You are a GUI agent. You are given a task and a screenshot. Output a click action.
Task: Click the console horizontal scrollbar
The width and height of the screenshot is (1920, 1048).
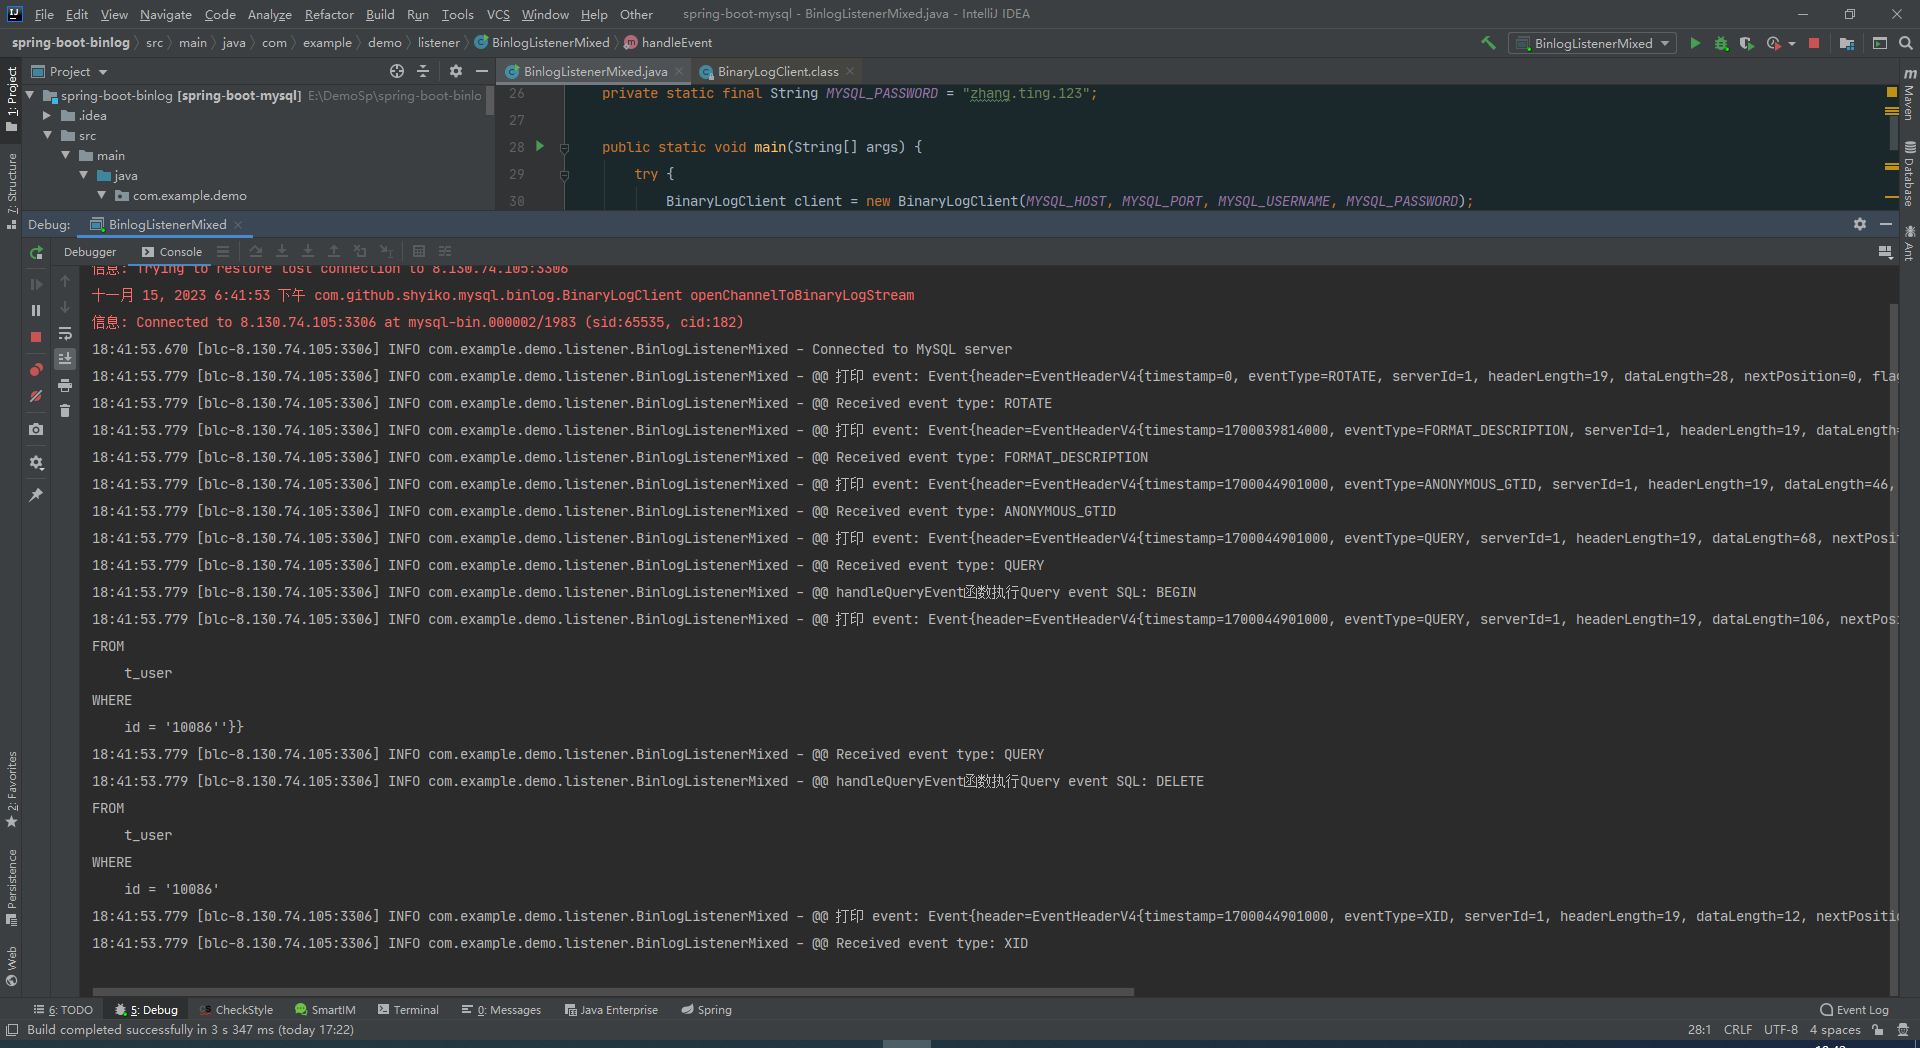610,992
